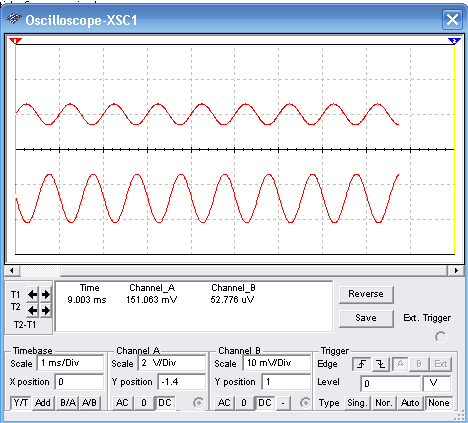This screenshot has width=468, height=423.
Task: Click Channel A Scale 2 V/Div field
Action: point(172,363)
